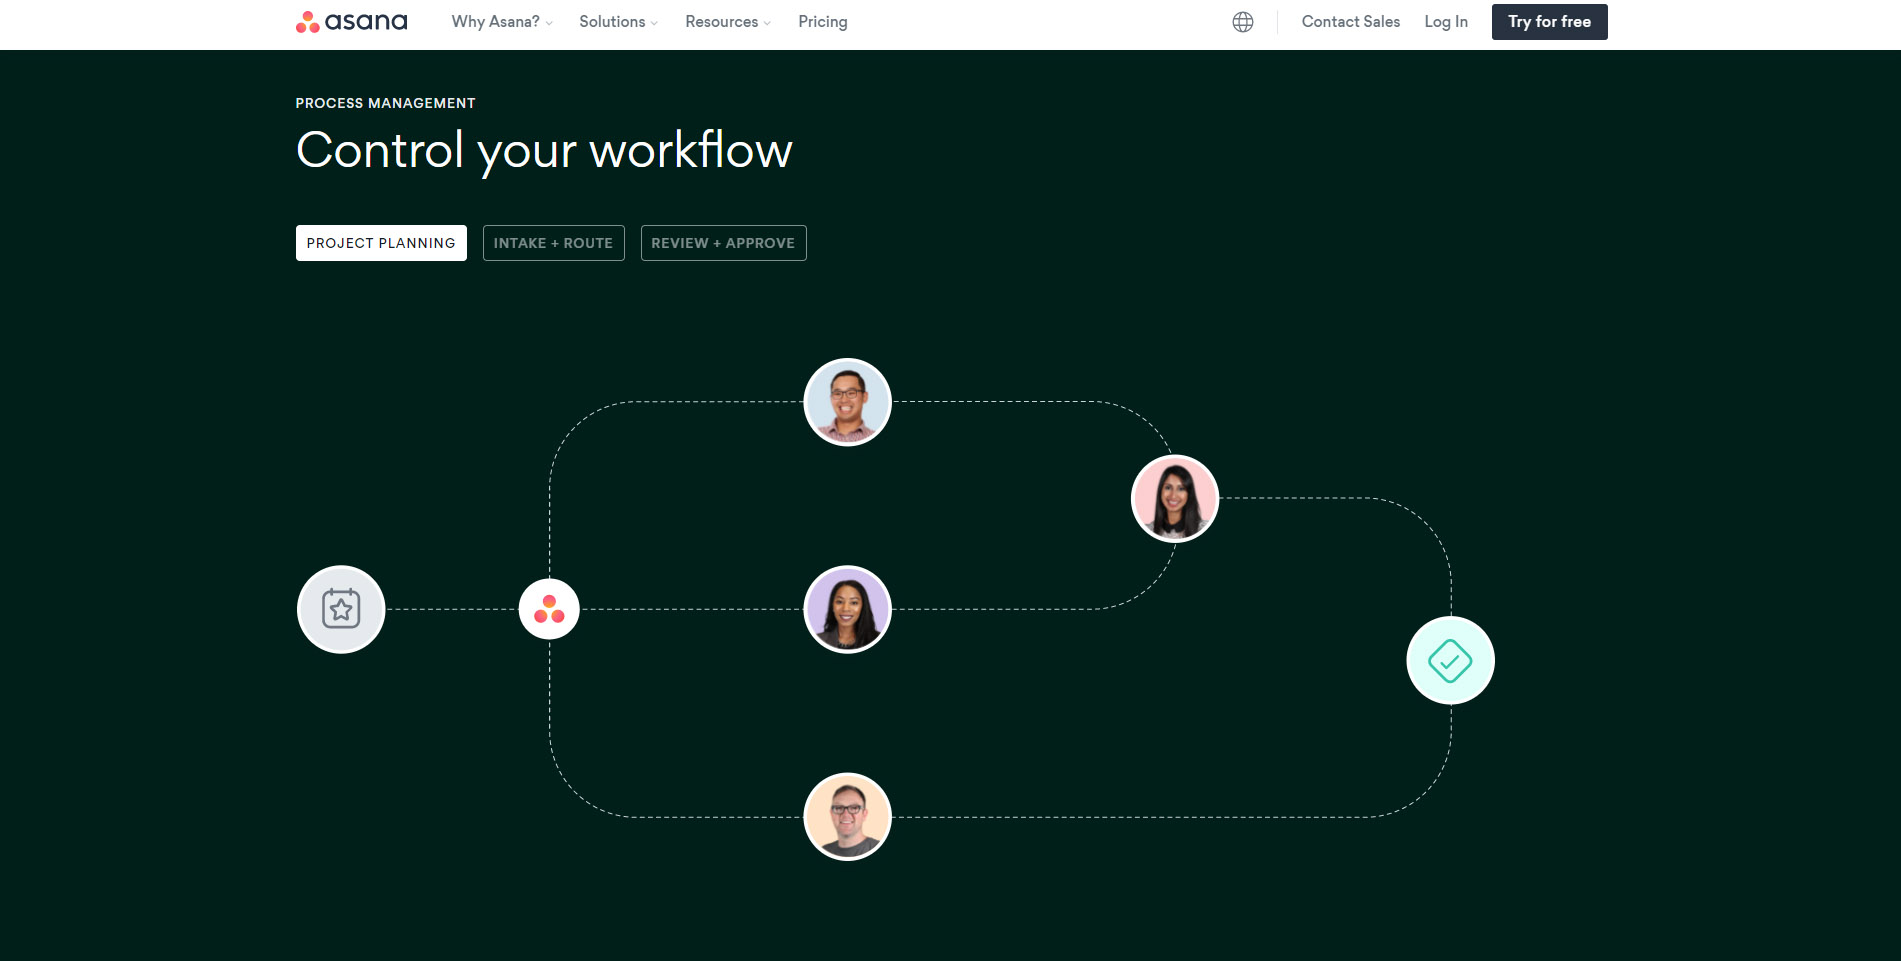Click the top avatar with the light blue background
The height and width of the screenshot is (961, 1901).
pyautogui.click(x=847, y=402)
